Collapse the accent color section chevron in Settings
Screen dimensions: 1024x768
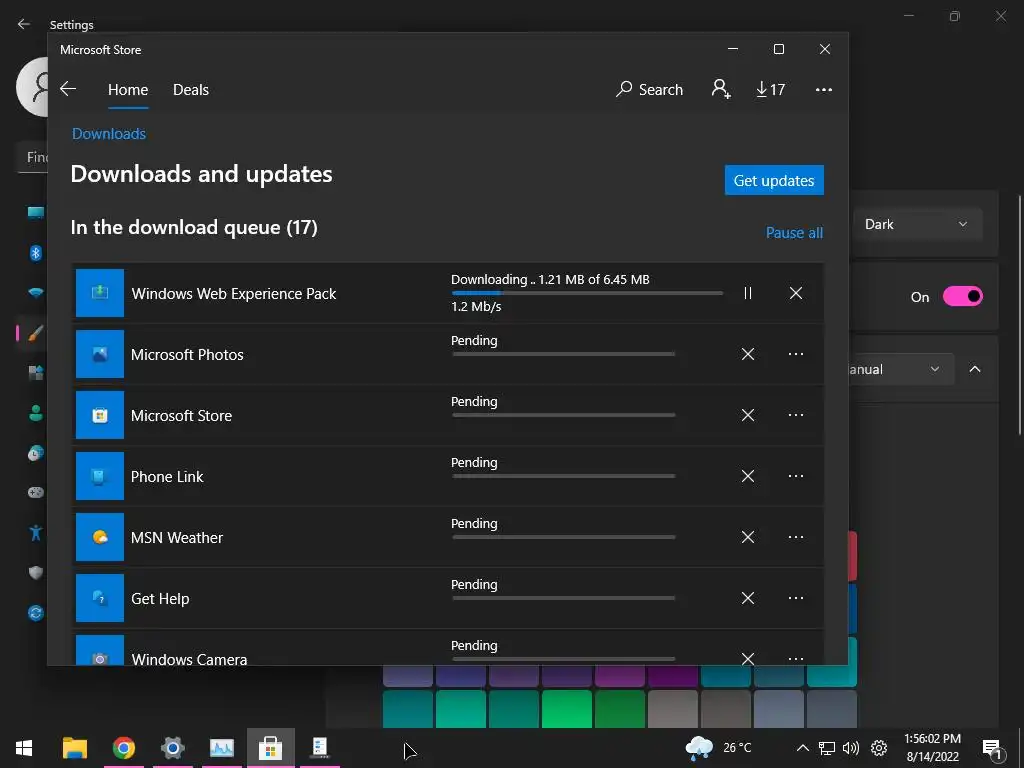point(974,369)
